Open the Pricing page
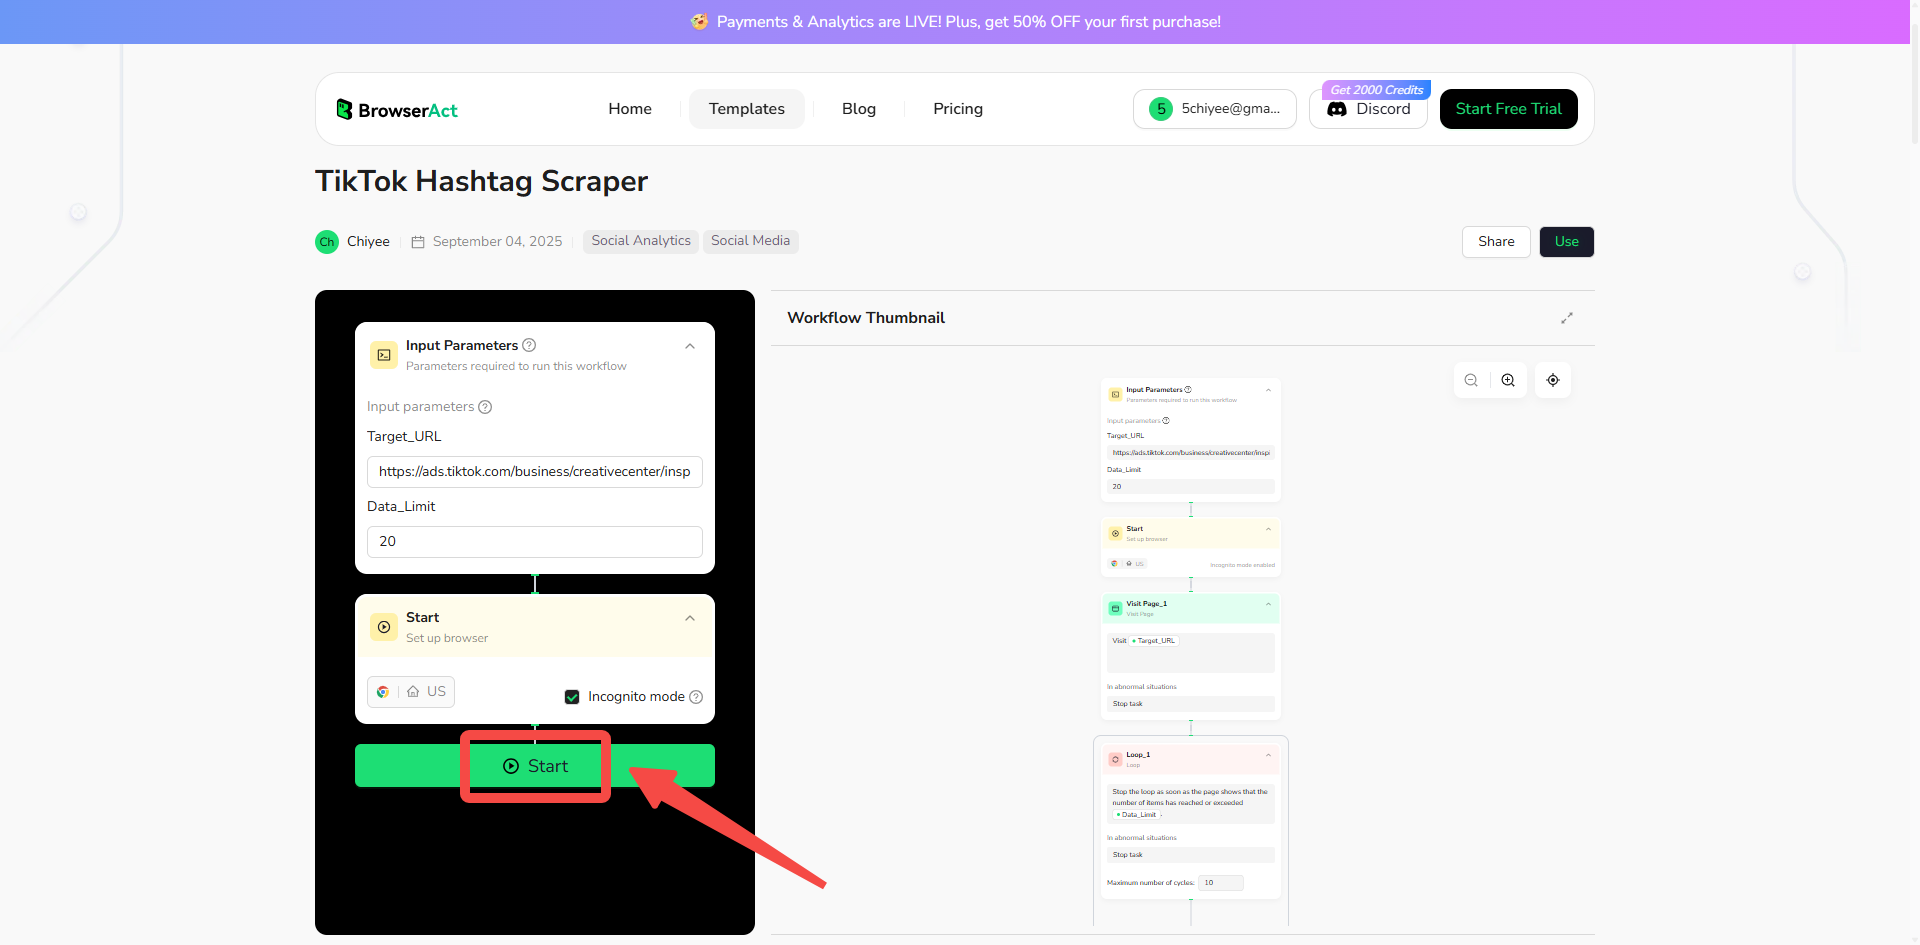Image resolution: width=1920 pixels, height=945 pixels. click(958, 109)
